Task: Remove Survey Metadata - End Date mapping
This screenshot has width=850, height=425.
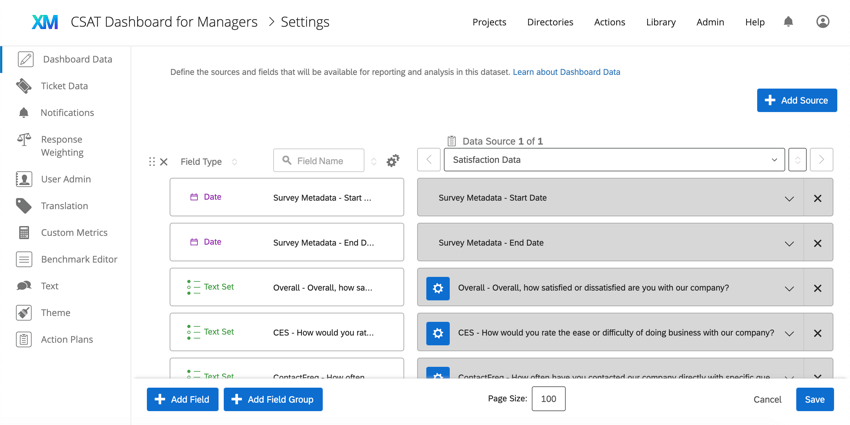Action: click(817, 243)
